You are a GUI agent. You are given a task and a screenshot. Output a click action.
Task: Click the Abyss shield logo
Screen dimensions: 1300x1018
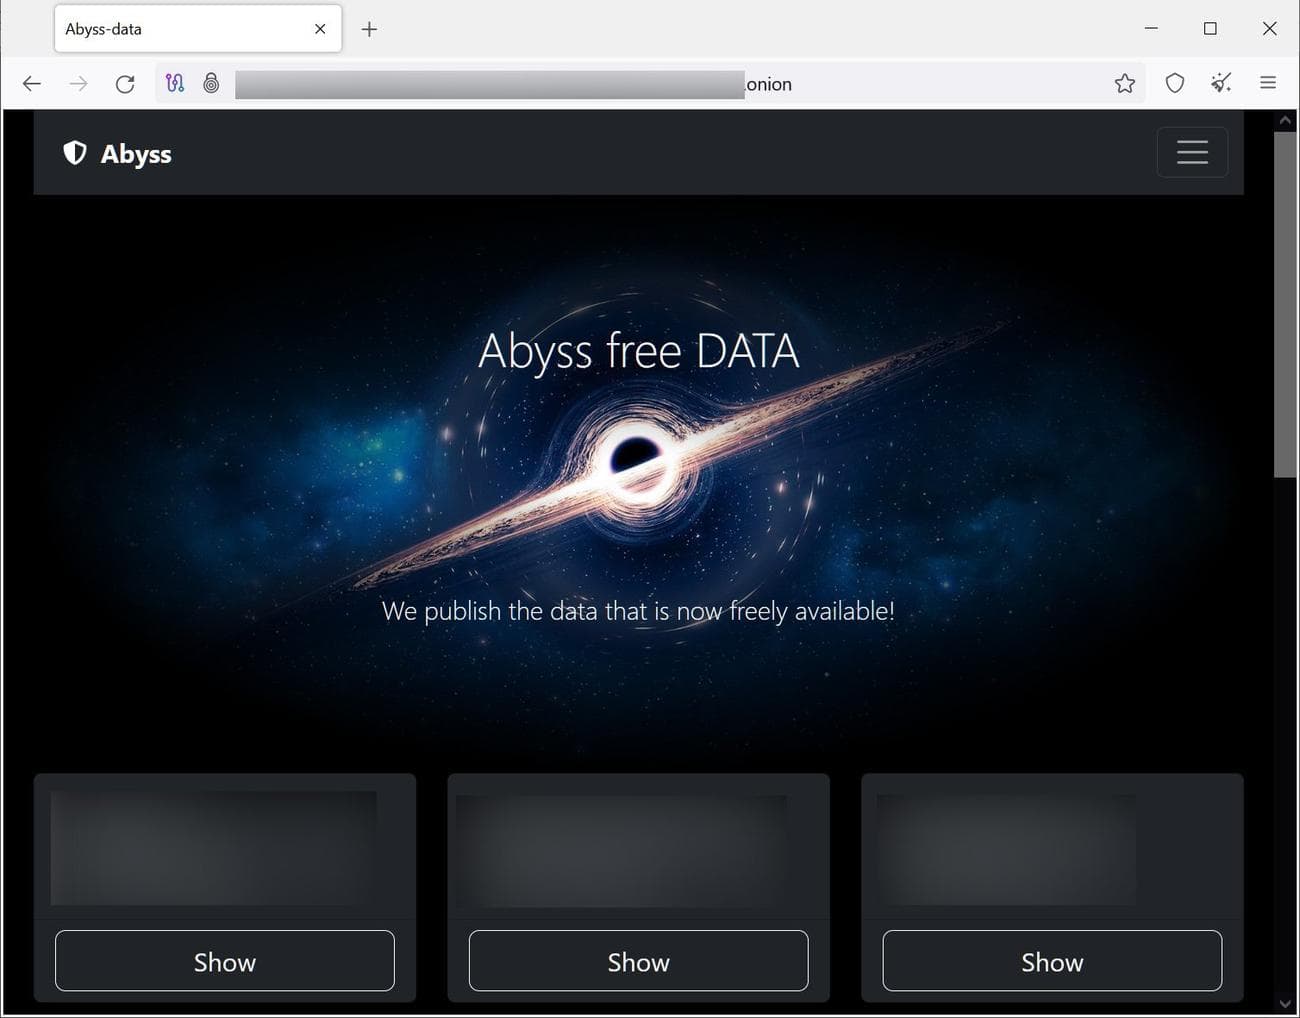click(74, 153)
